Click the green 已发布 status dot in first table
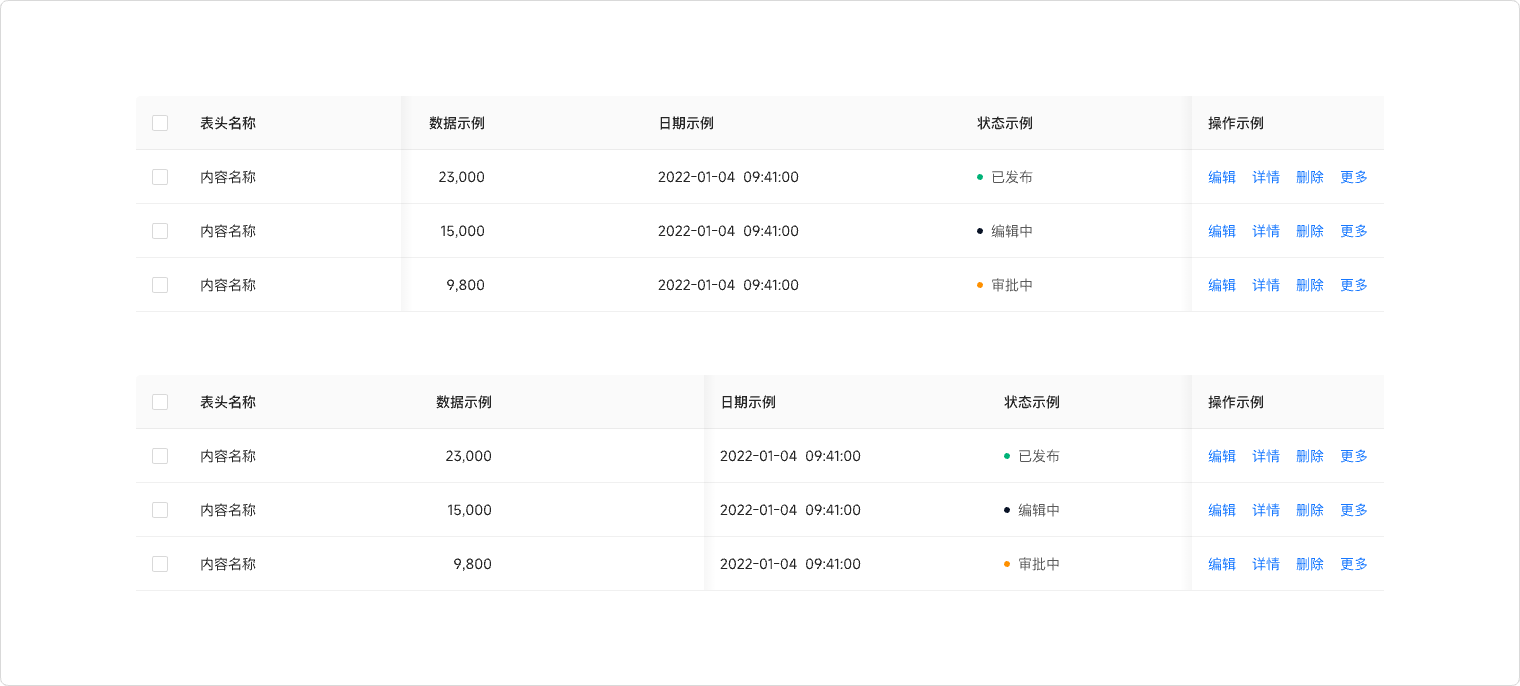 pyautogui.click(x=980, y=177)
